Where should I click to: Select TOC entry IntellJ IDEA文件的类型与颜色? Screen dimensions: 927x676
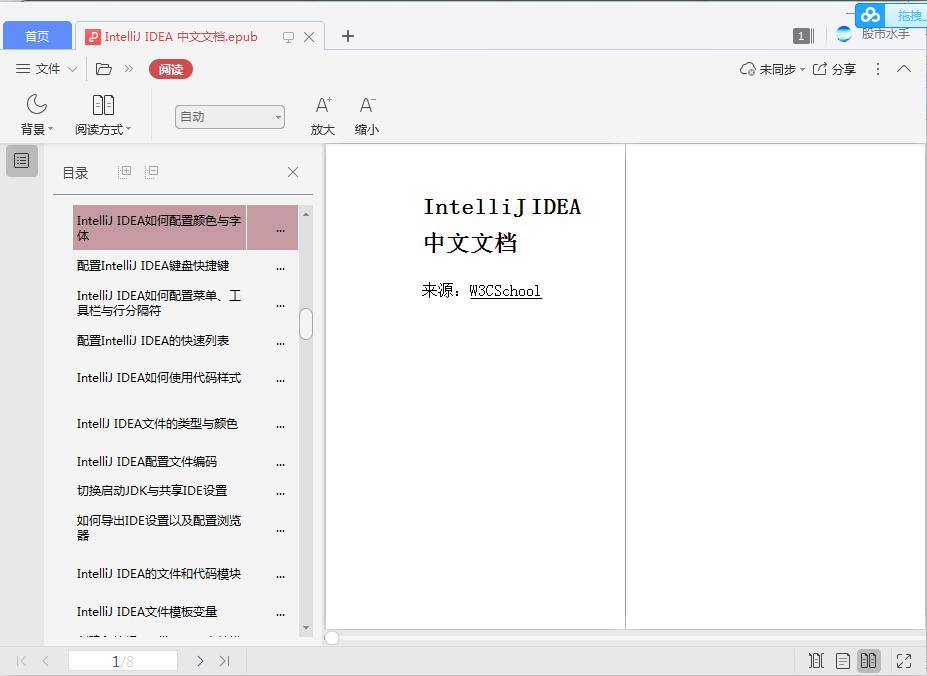pos(157,423)
